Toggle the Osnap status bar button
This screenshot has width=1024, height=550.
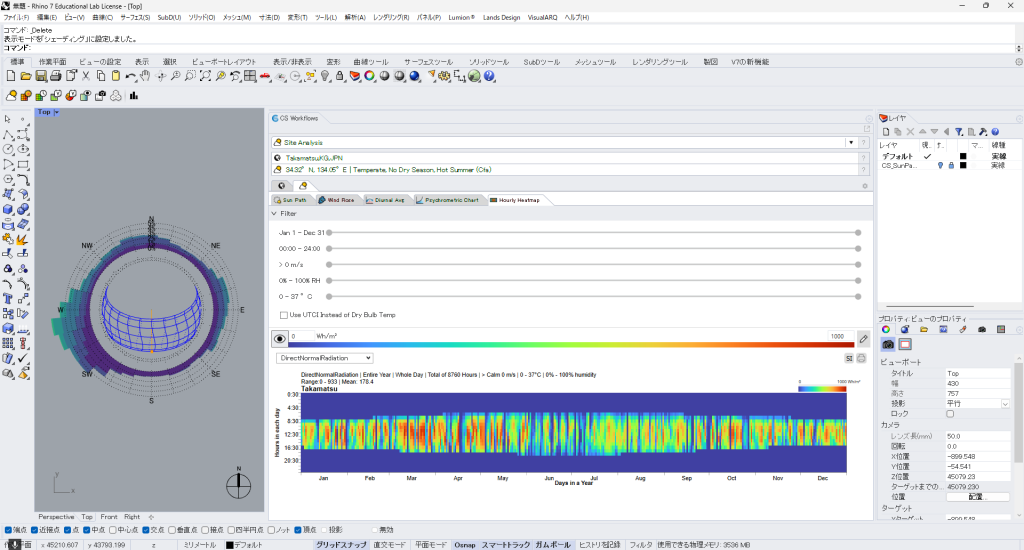click(x=464, y=545)
